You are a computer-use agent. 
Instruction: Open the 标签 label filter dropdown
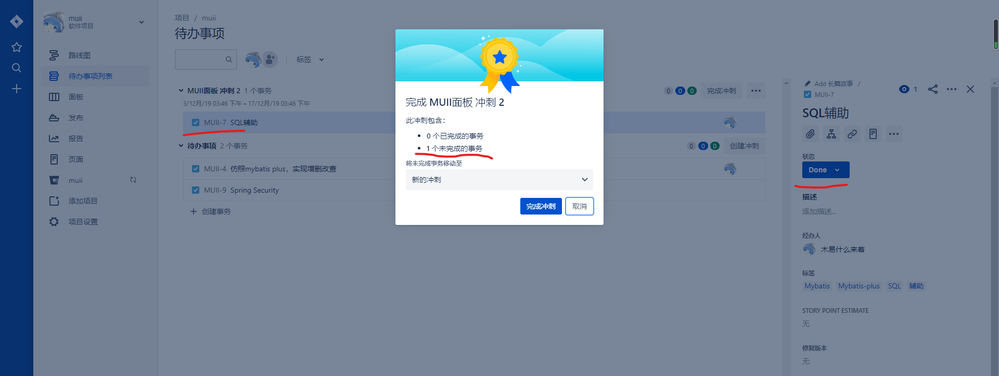[310, 59]
